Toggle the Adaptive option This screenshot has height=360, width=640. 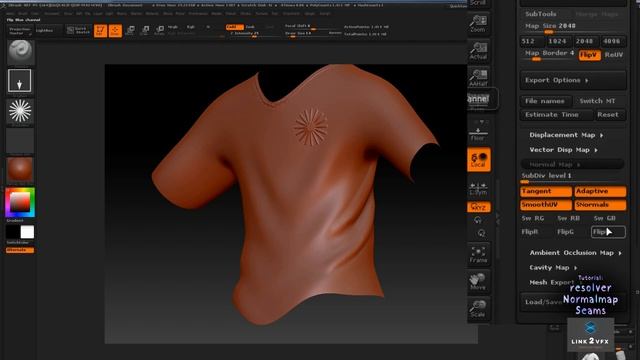tap(600, 191)
